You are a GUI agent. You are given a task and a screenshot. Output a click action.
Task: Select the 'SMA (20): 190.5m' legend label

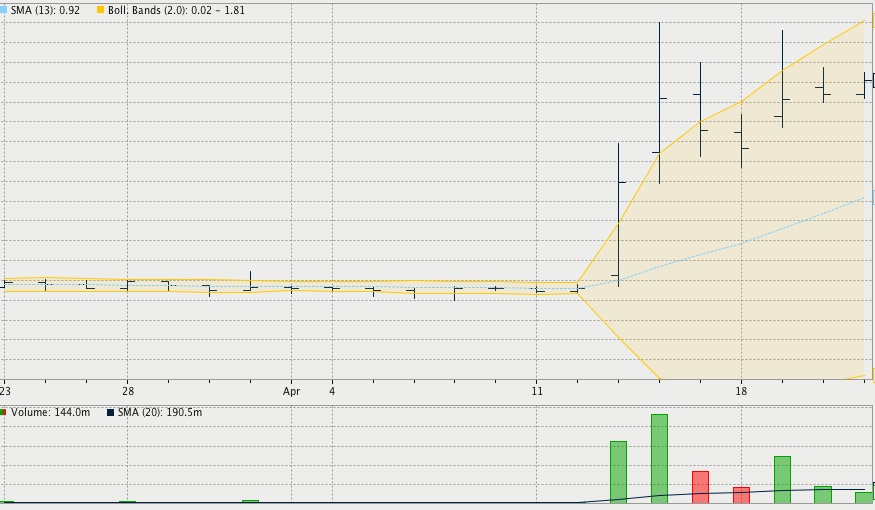click(x=160, y=412)
